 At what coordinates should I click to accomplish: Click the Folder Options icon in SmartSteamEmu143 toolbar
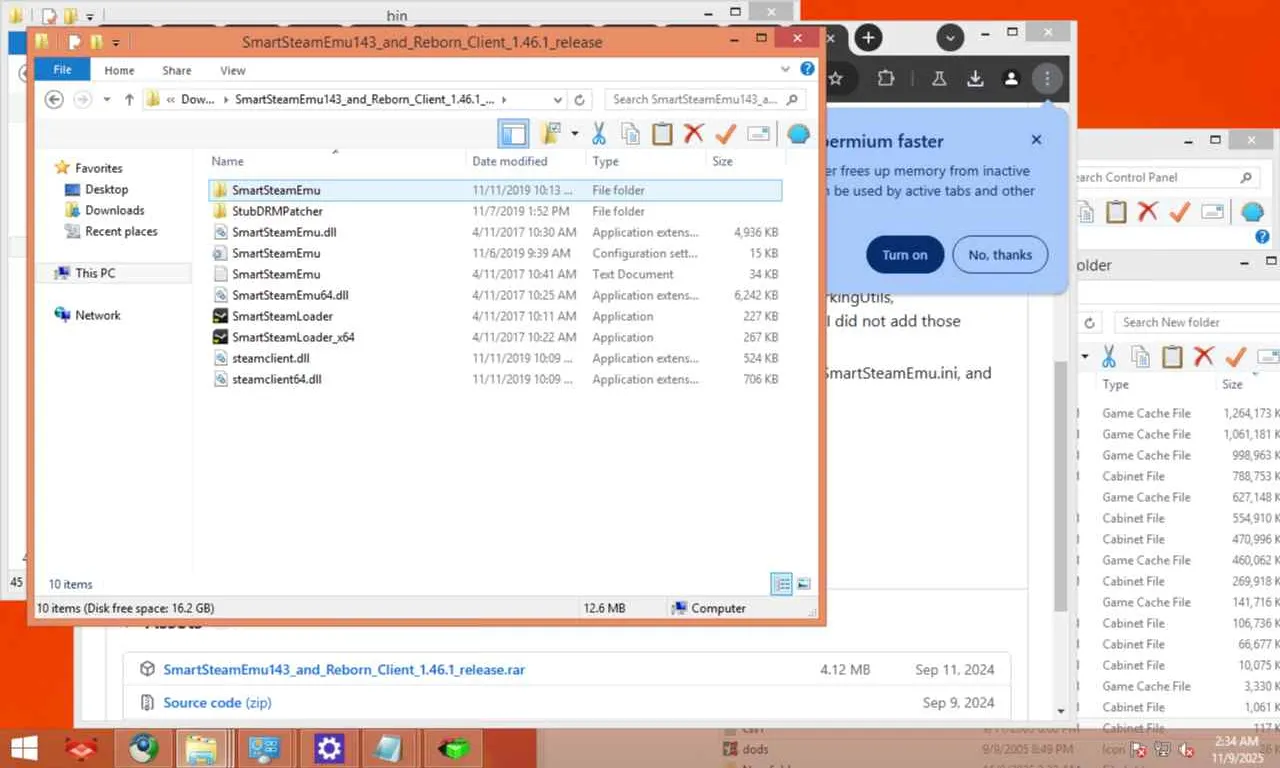[549, 134]
